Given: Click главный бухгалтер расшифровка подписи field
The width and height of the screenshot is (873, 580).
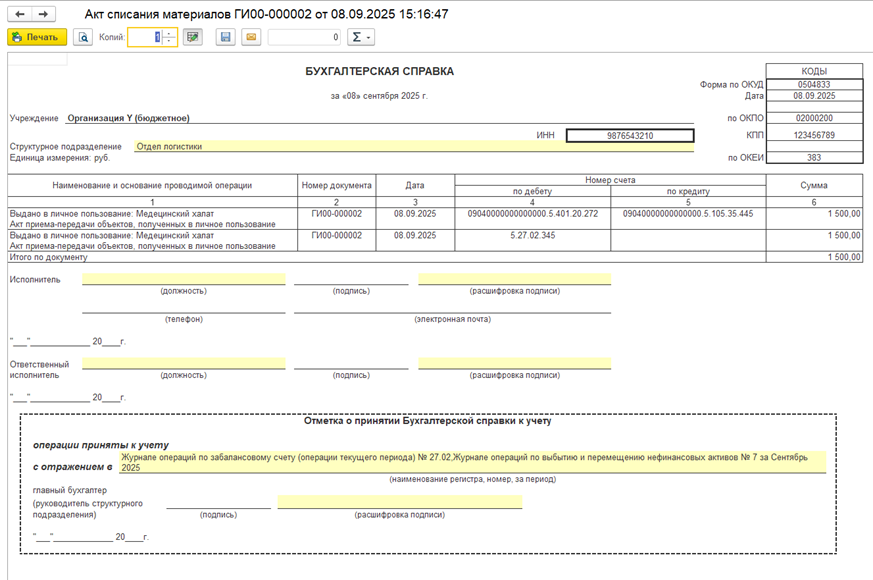Looking at the screenshot, I should [x=400, y=502].
